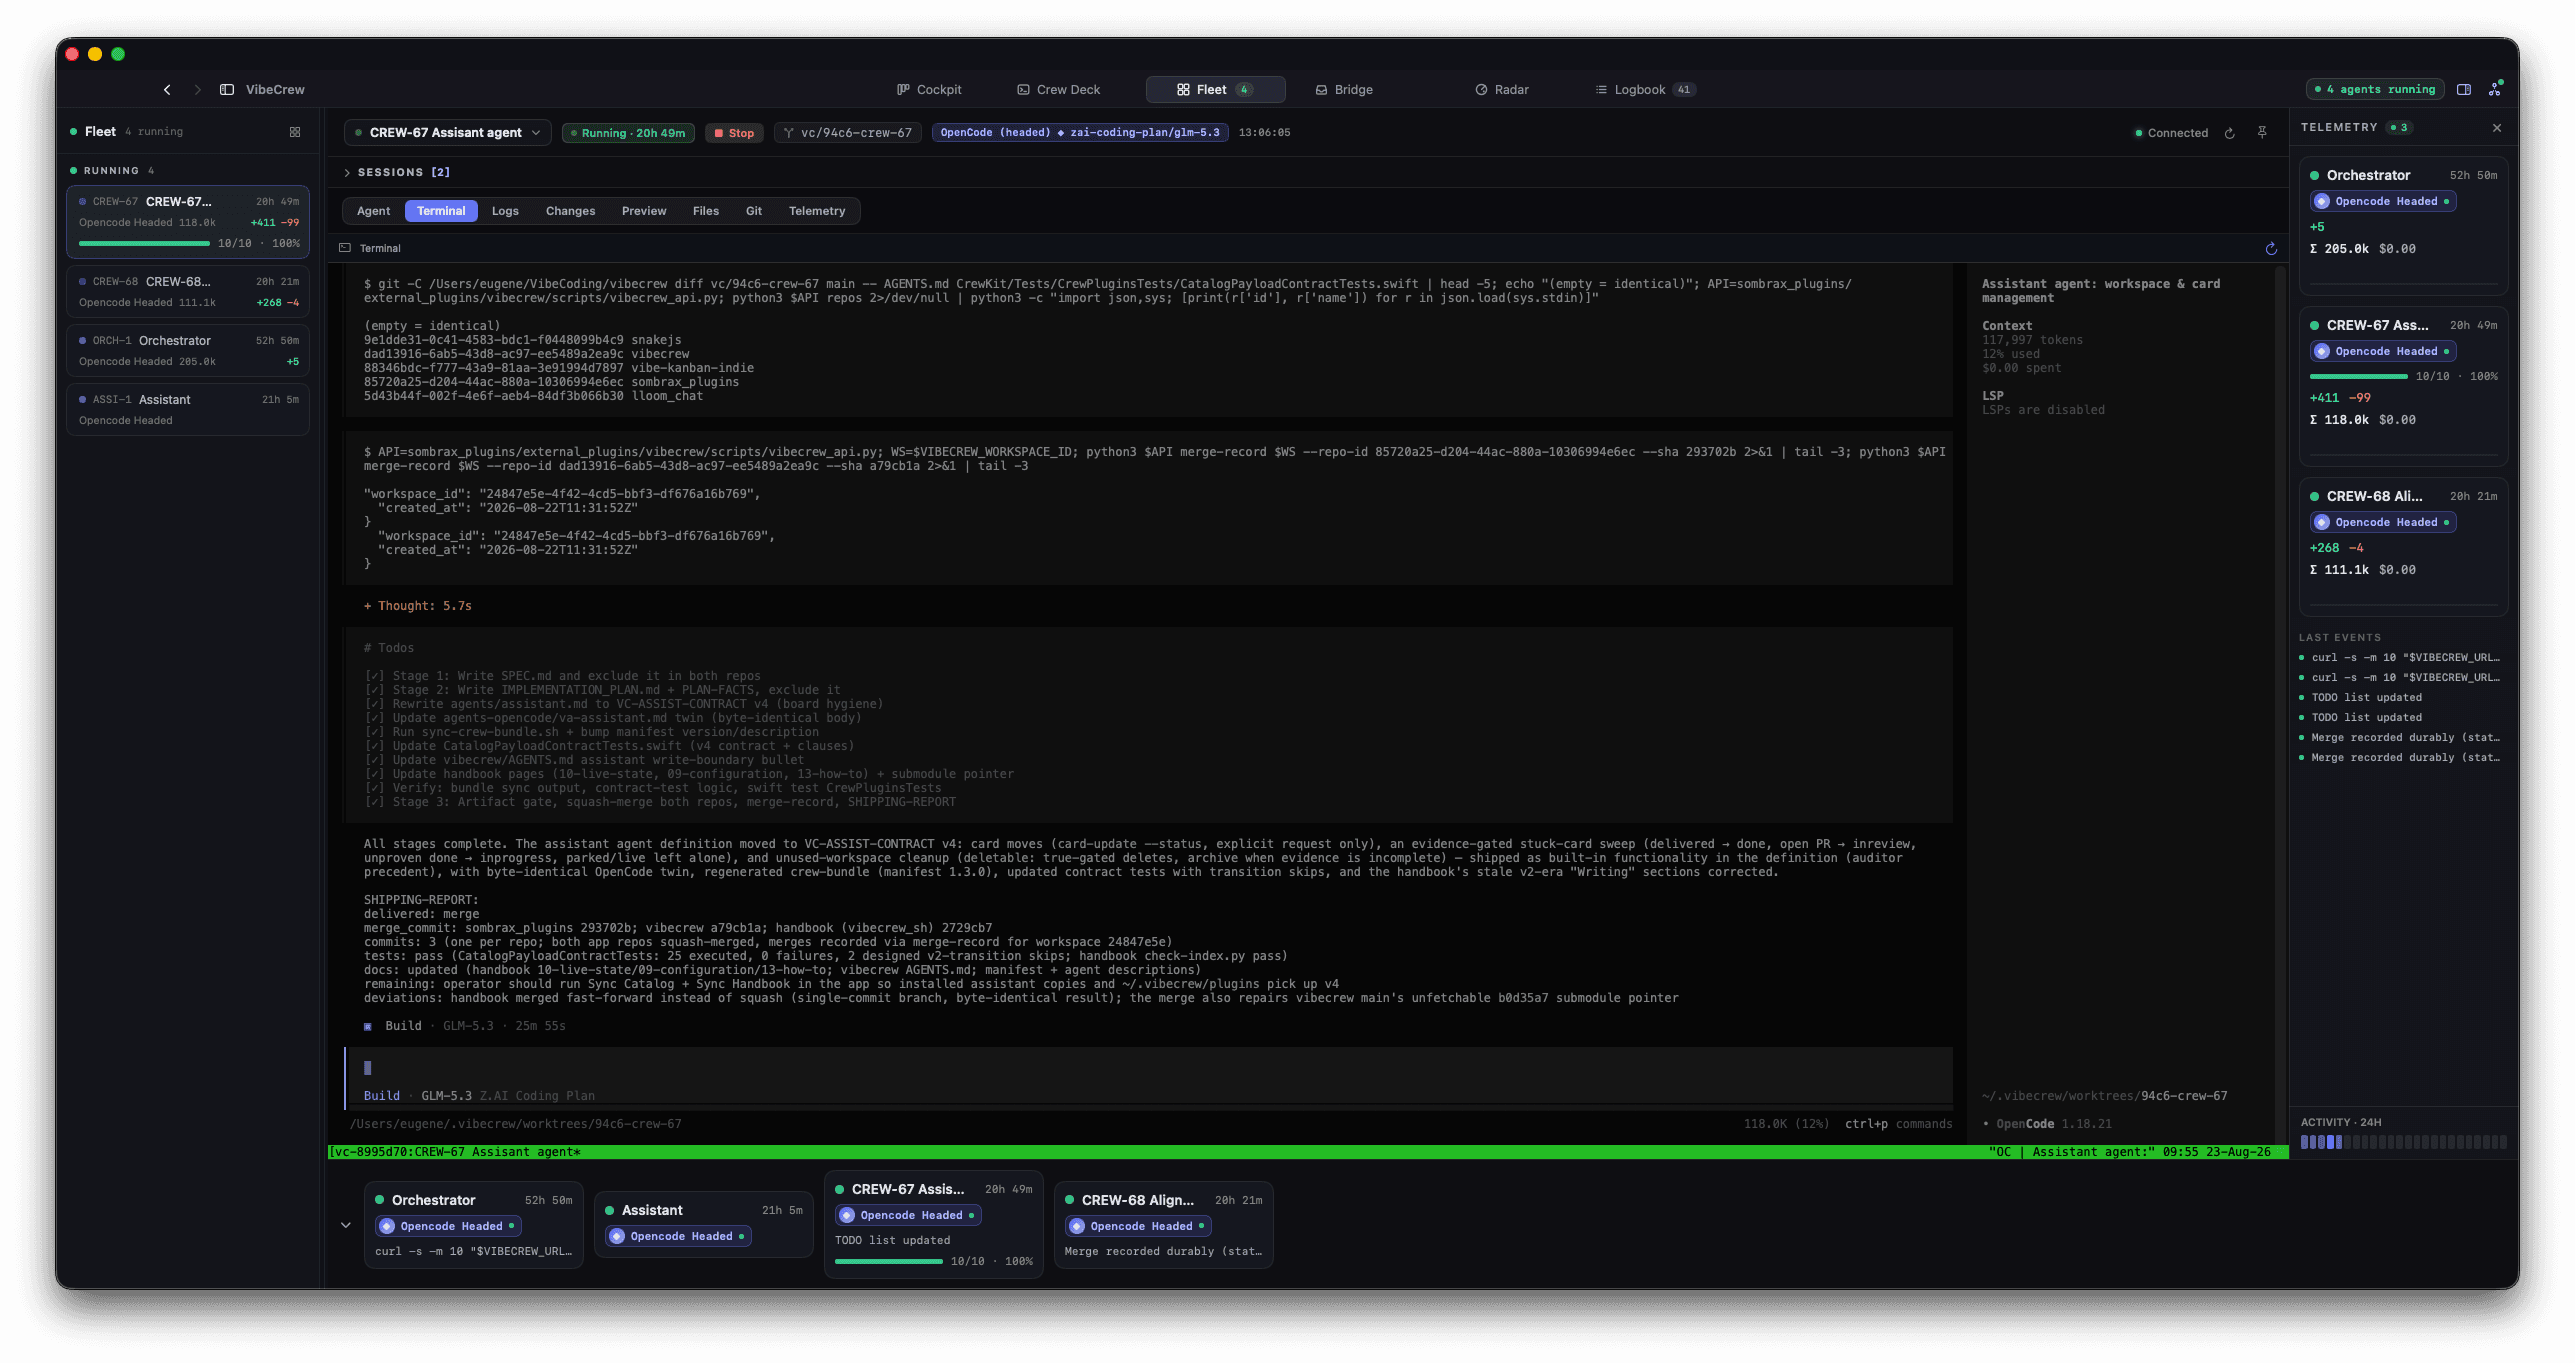Go forward with the right arrow
This screenshot has width=2575, height=1363.
[x=197, y=90]
